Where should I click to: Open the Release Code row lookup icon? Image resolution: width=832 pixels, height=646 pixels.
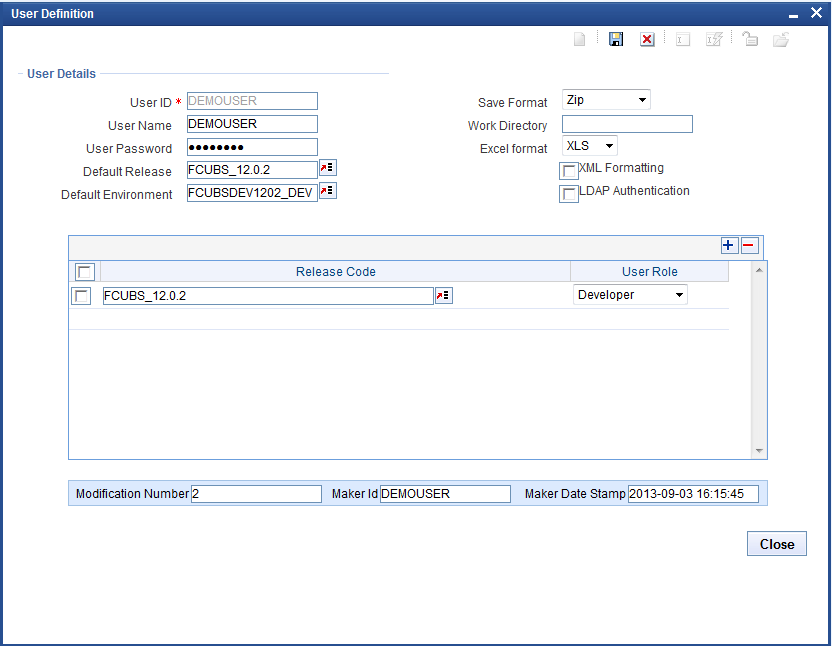(443, 296)
